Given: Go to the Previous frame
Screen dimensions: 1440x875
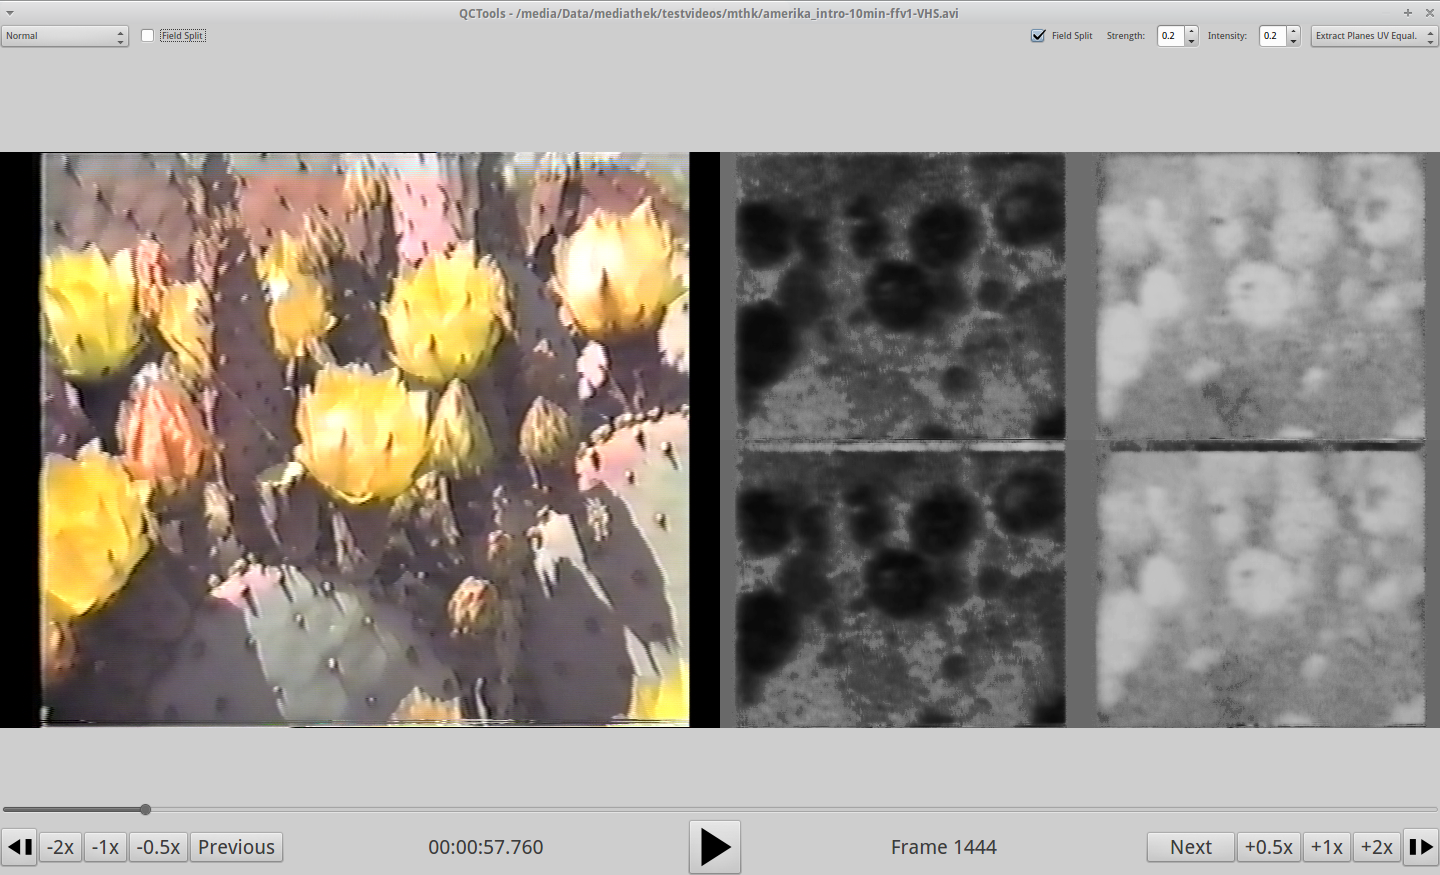Looking at the screenshot, I should point(236,847).
